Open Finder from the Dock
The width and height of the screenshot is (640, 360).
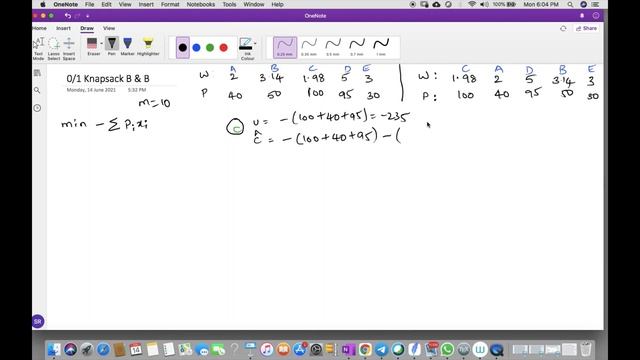click(x=53, y=350)
